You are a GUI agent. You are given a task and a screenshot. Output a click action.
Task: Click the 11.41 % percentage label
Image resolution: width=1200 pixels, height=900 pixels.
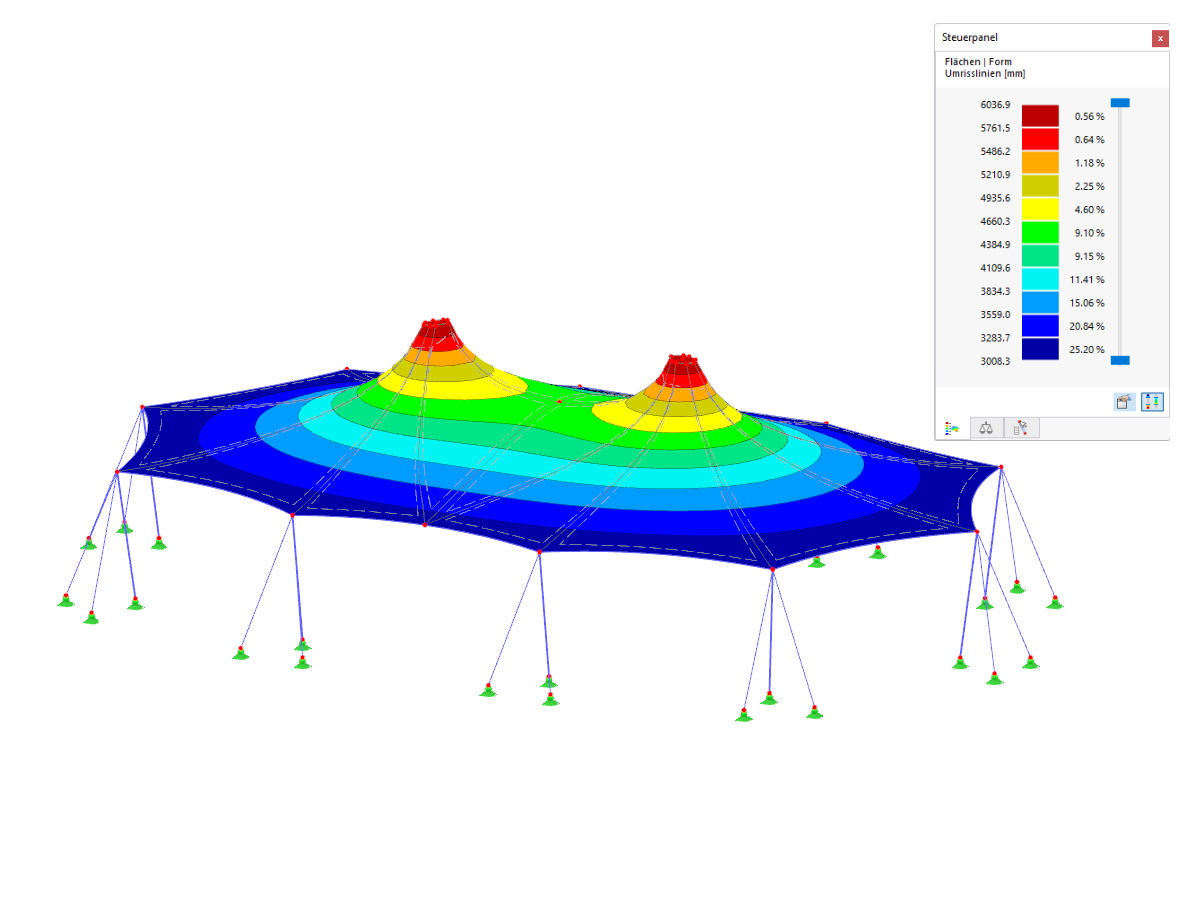click(1088, 279)
